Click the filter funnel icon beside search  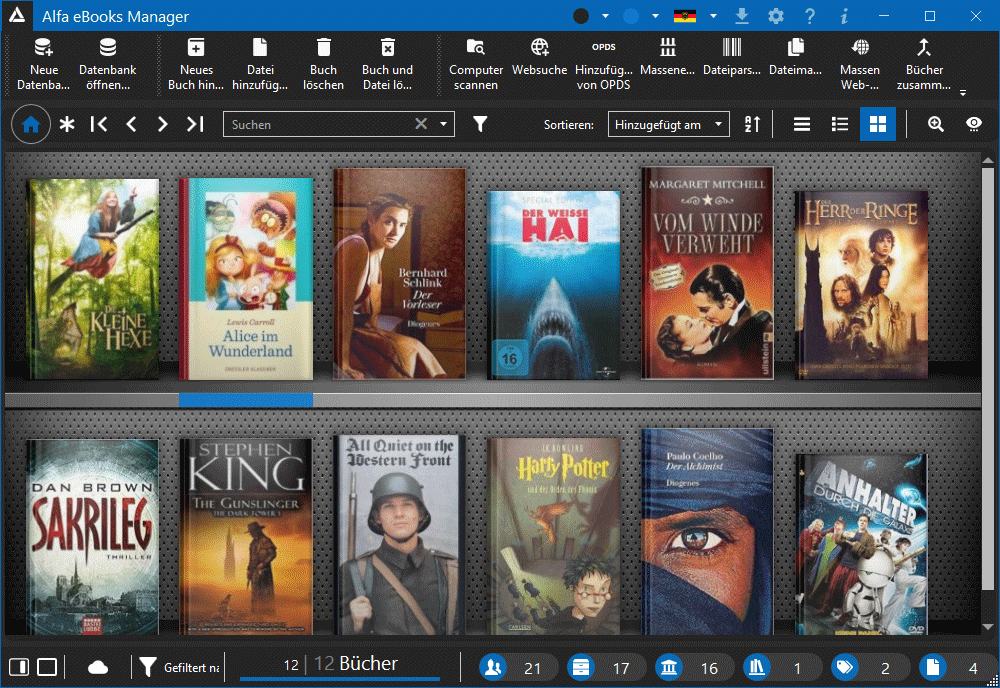click(x=480, y=125)
